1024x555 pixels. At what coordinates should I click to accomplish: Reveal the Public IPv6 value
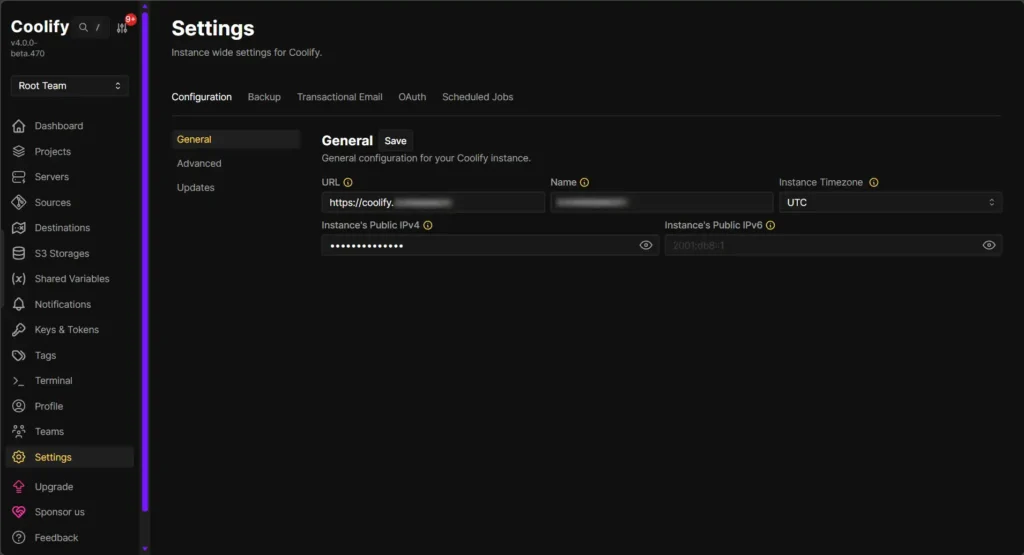[989, 246]
